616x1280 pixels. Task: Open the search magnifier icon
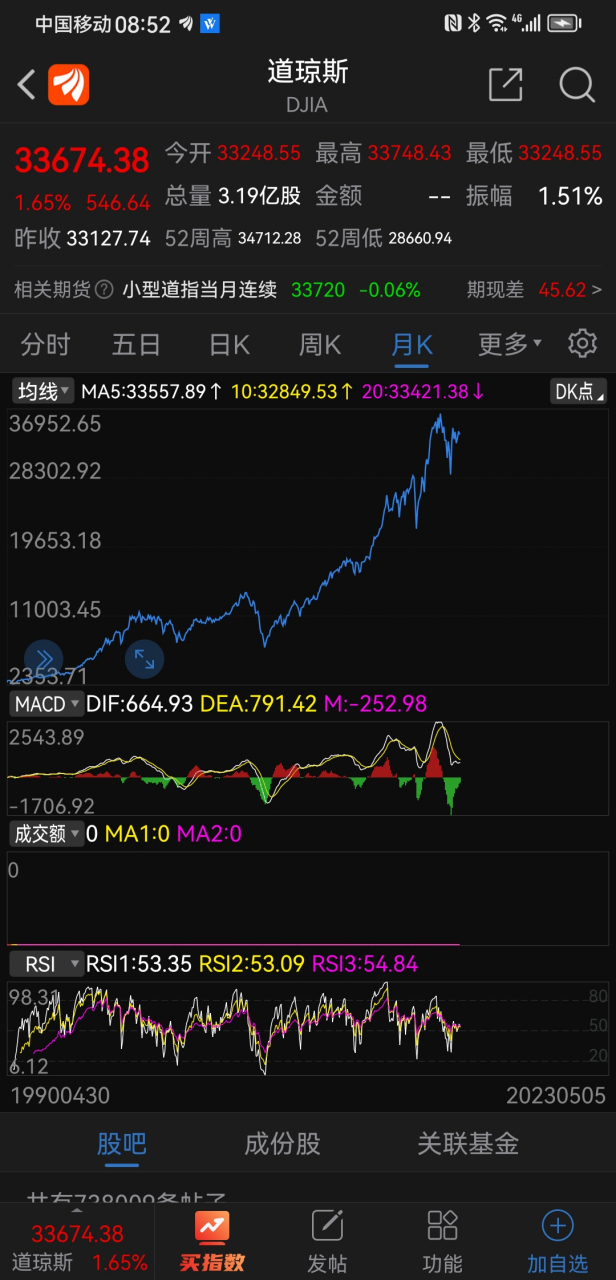[x=577, y=85]
